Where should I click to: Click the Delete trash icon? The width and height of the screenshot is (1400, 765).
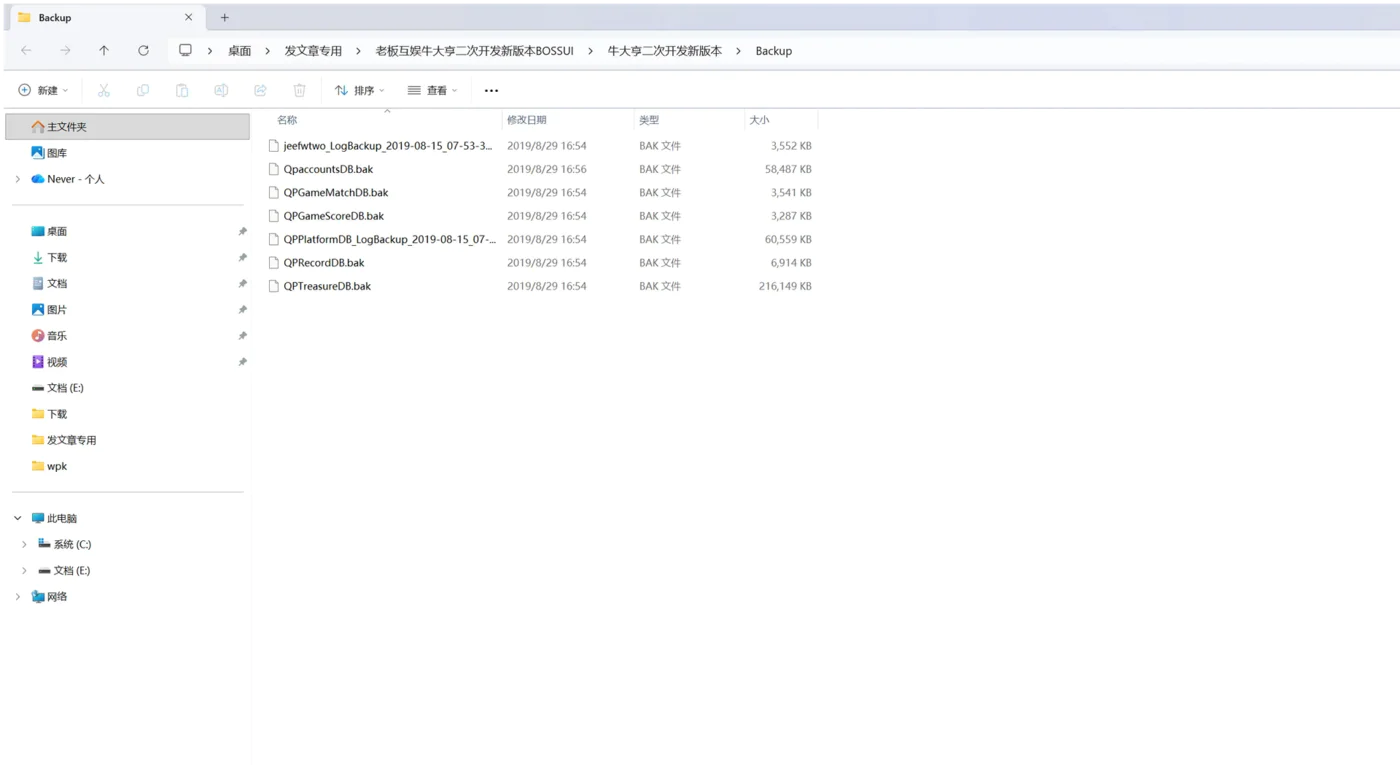299,90
